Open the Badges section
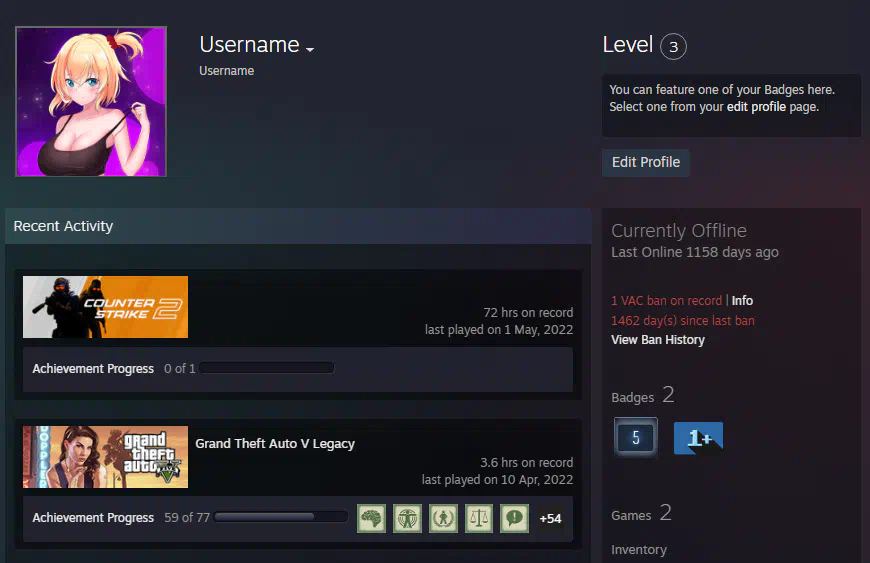This screenshot has height=563, width=870. tap(632, 397)
